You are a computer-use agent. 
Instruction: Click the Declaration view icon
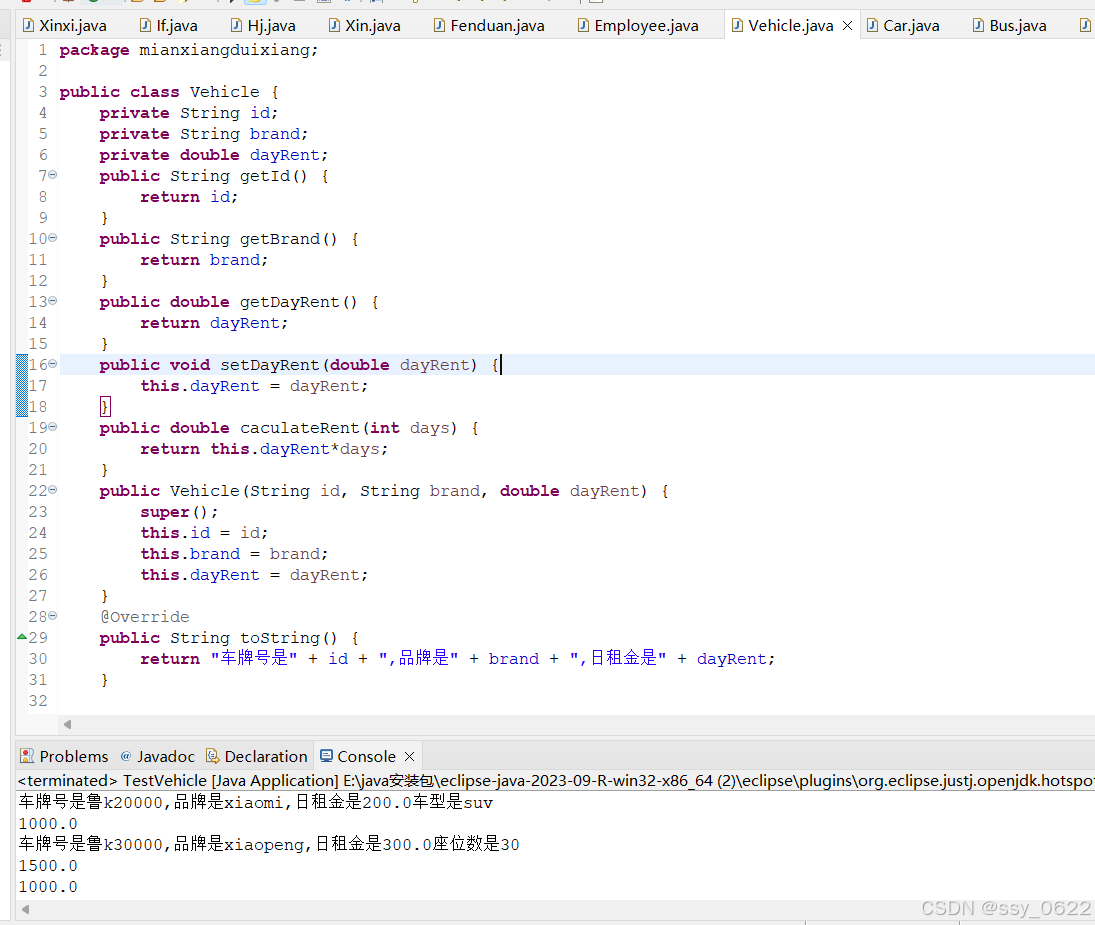coord(212,756)
